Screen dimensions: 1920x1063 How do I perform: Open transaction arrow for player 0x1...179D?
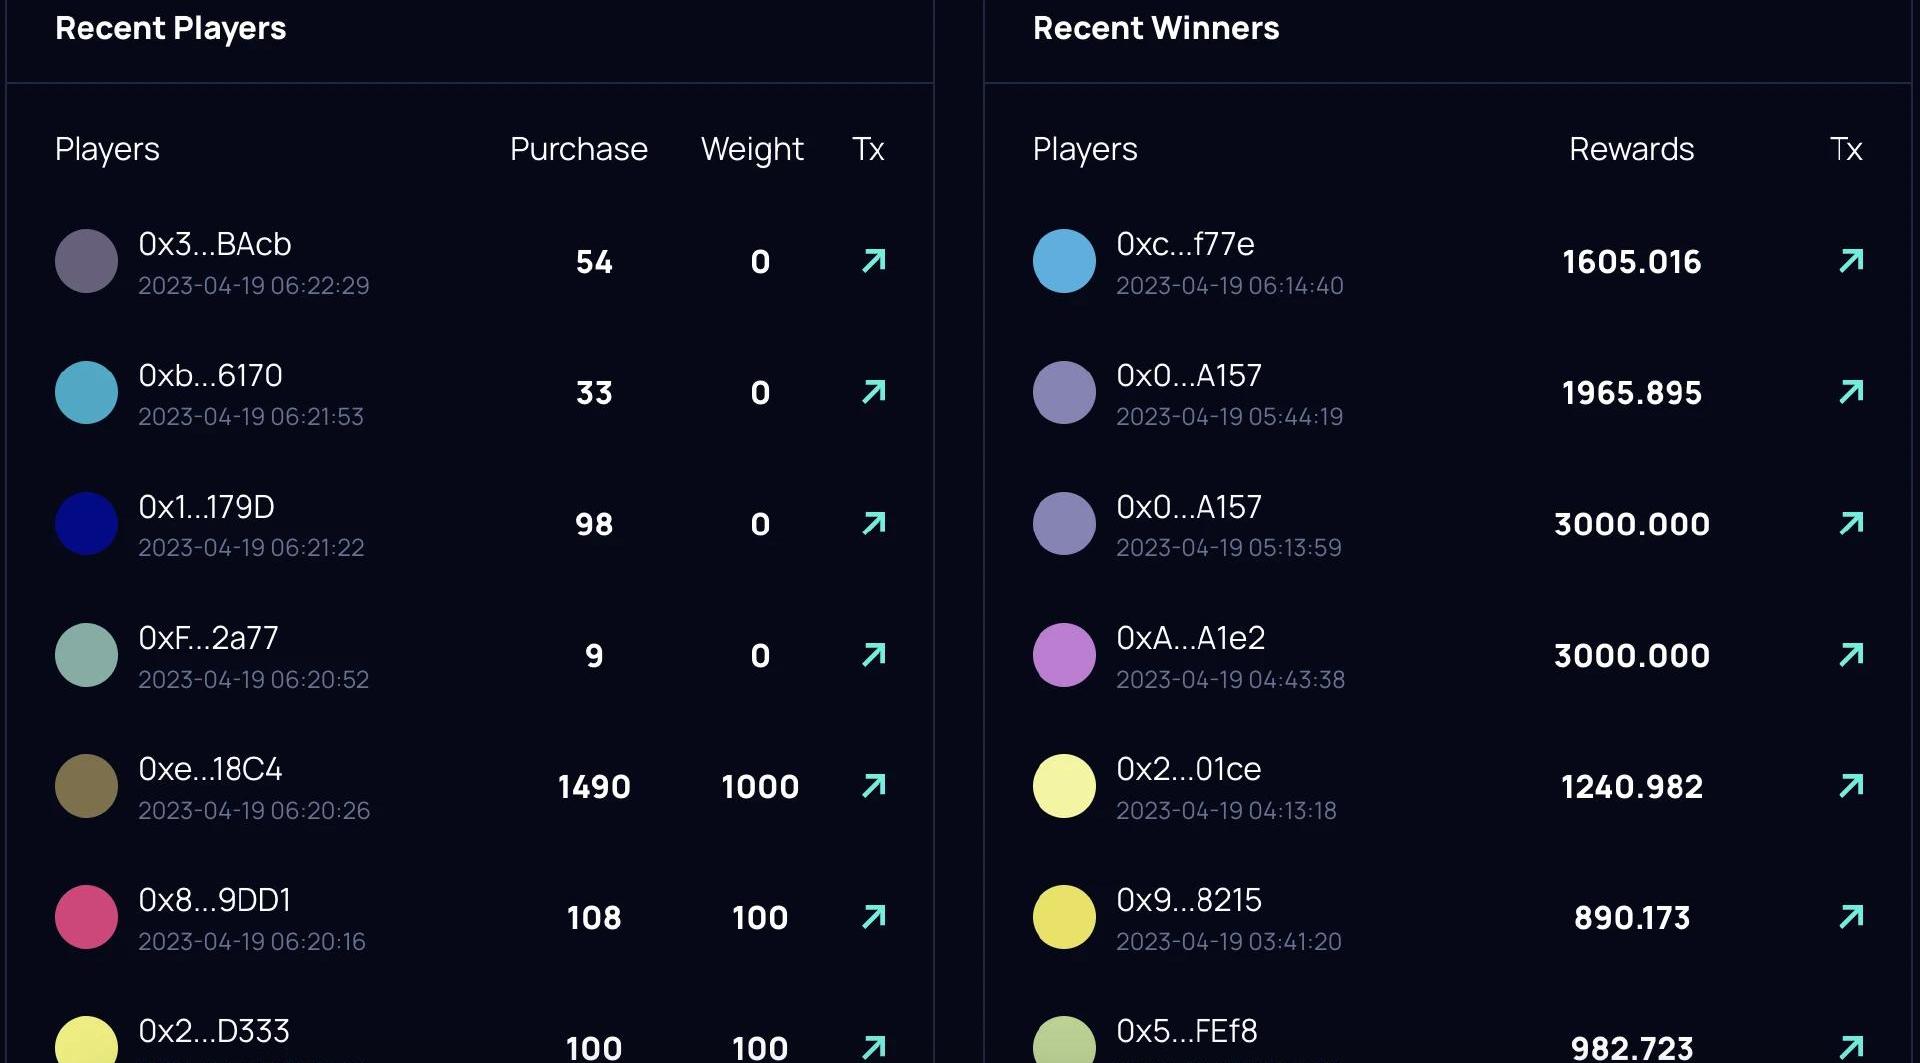pos(874,523)
